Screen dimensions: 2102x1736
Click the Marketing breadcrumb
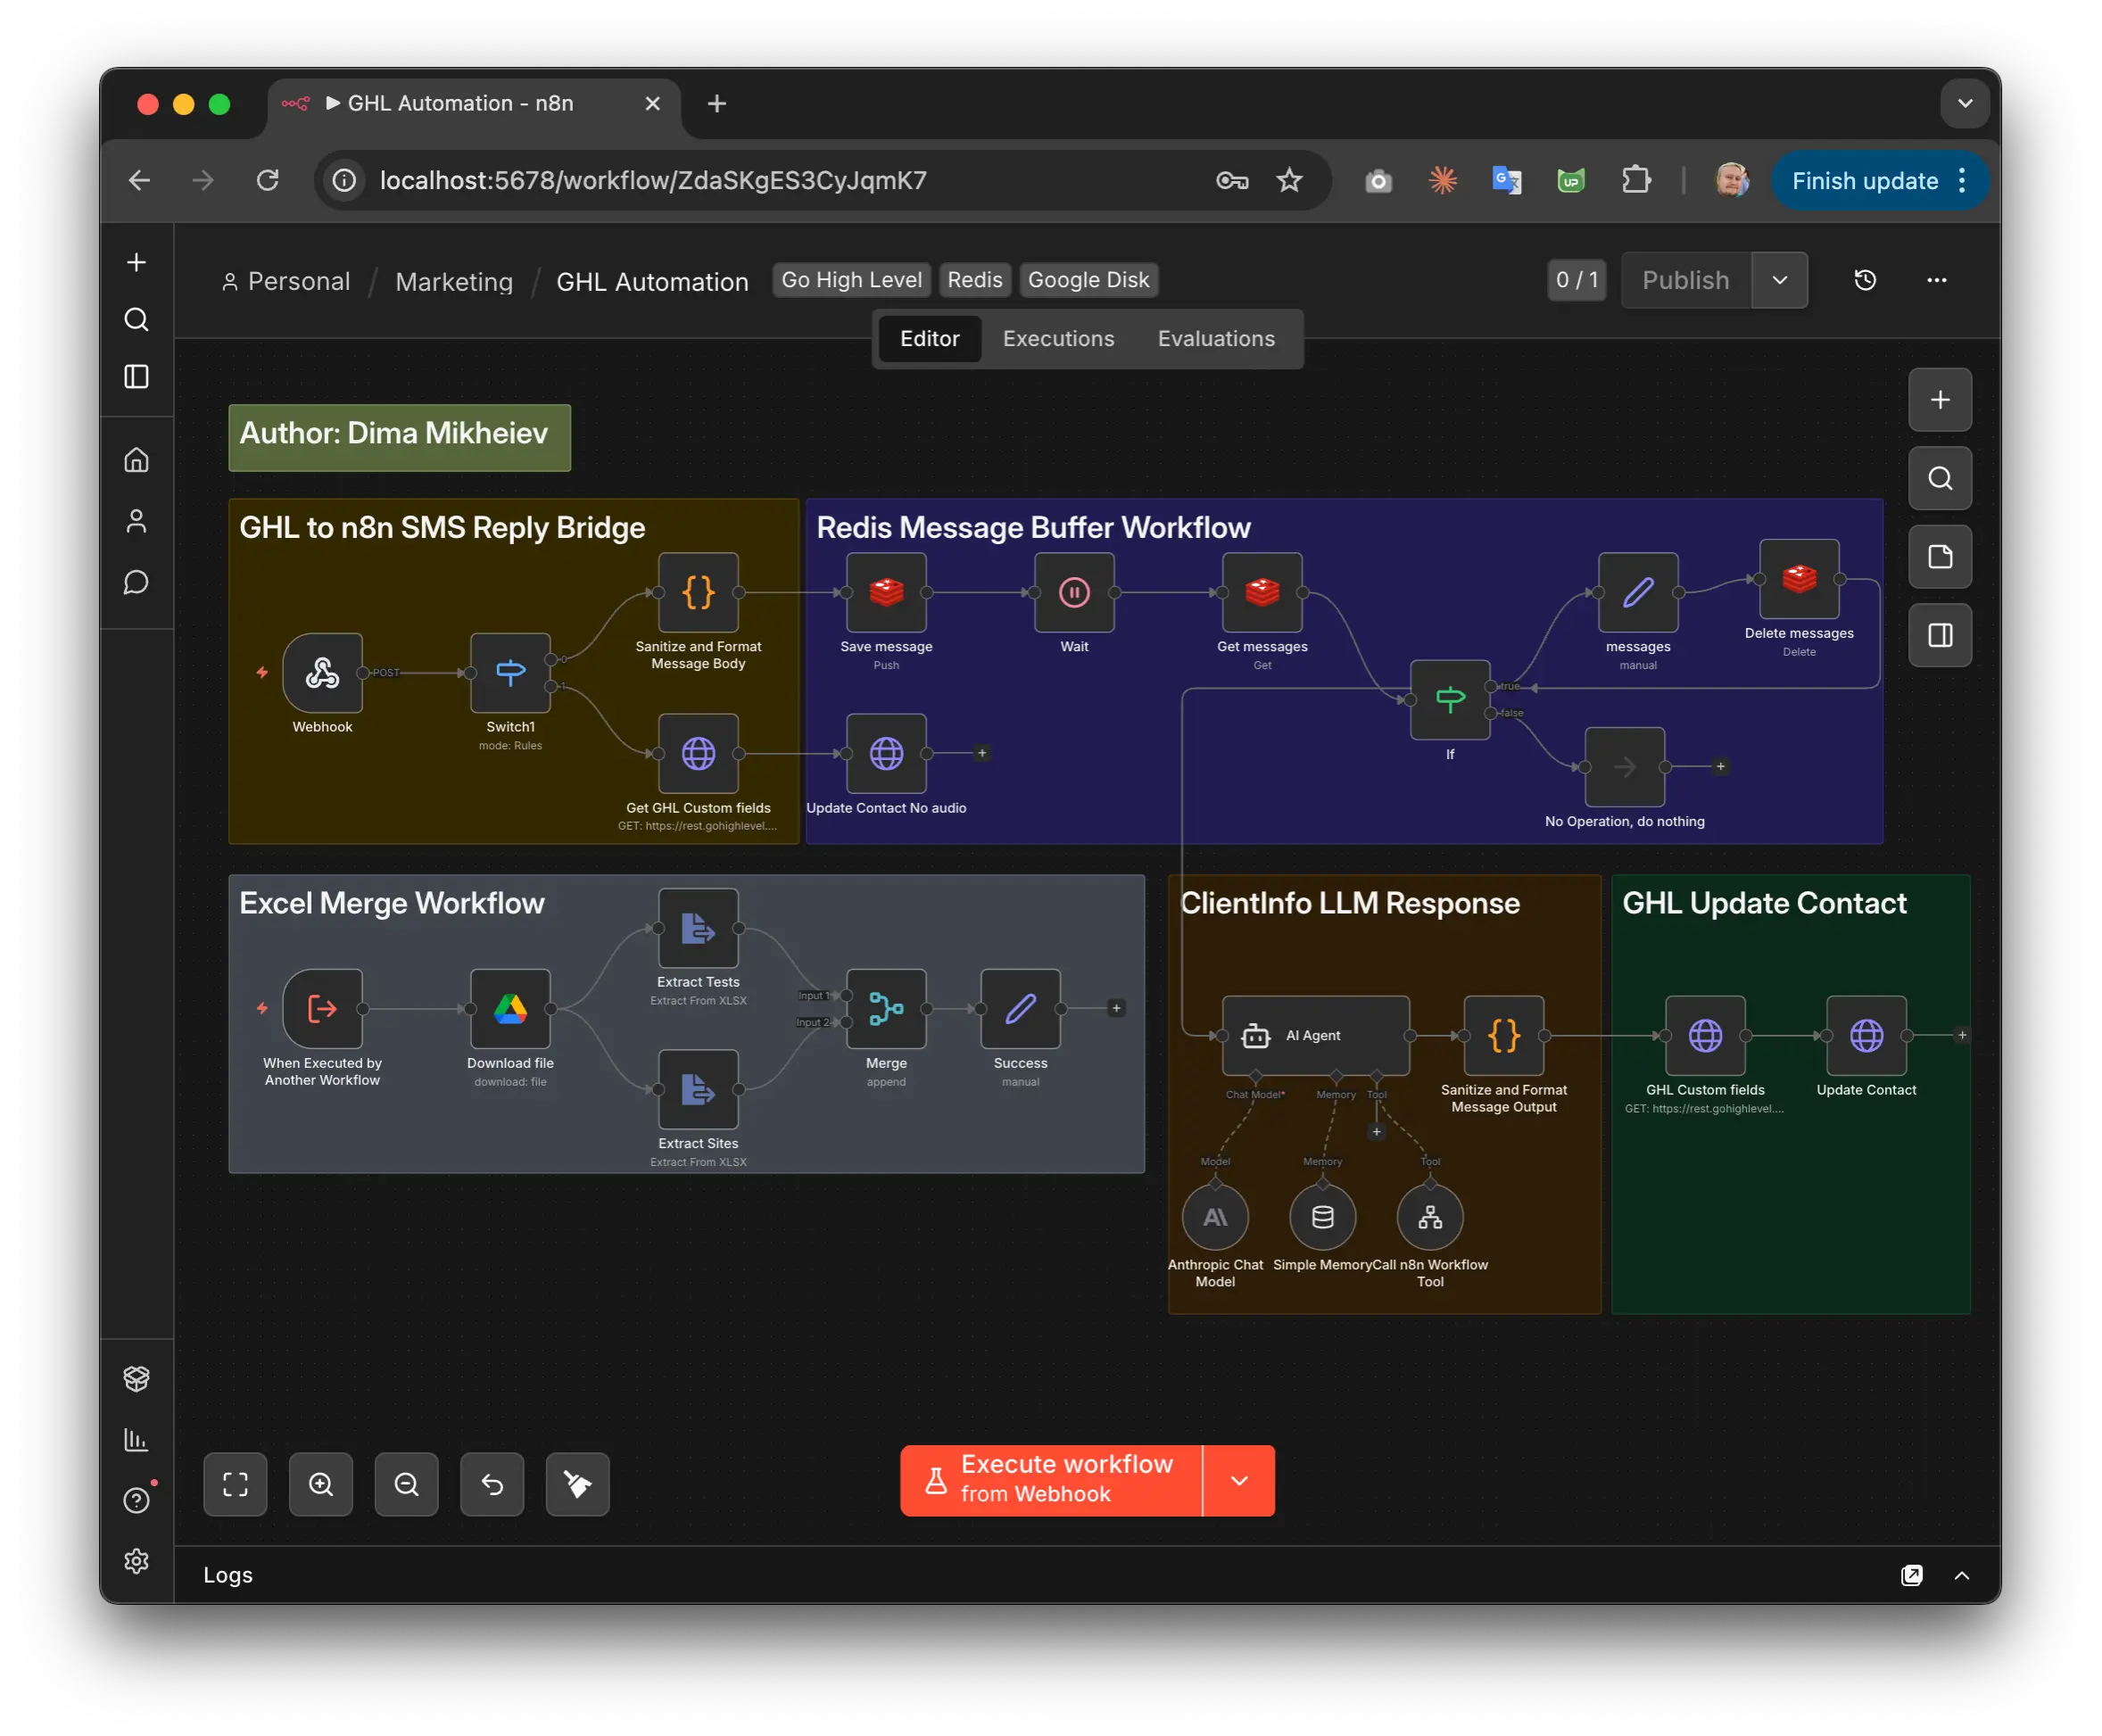click(x=454, y=281)
